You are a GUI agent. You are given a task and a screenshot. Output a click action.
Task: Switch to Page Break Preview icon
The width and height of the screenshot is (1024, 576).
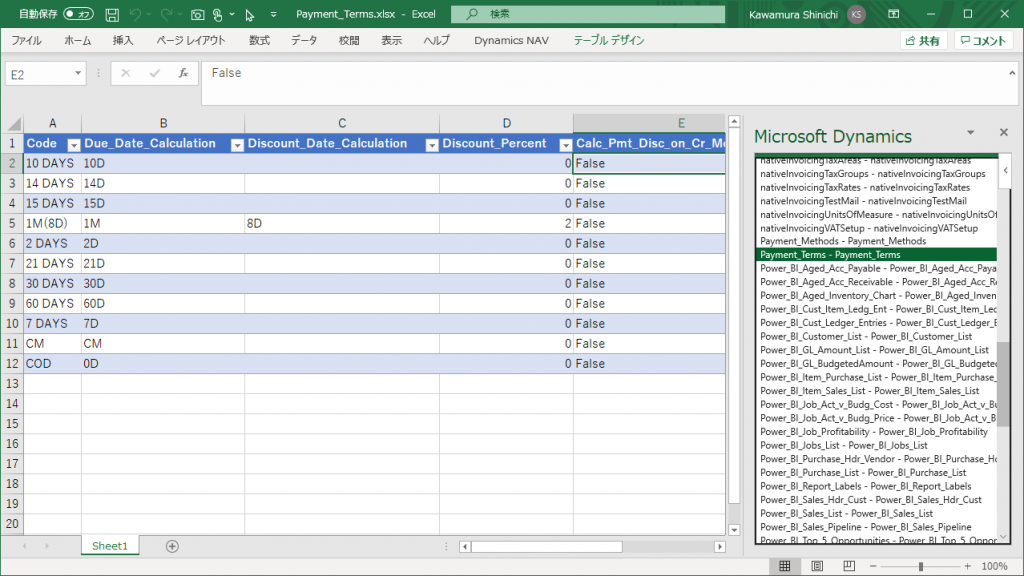849,566
